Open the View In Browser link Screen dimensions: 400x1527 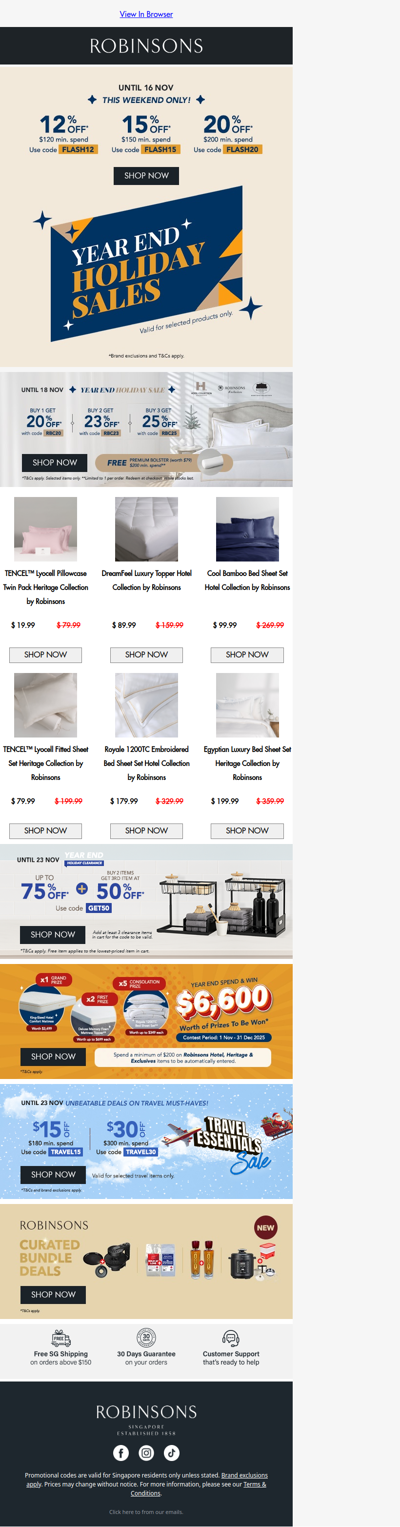pyautogui.click(x=146, y=14)
